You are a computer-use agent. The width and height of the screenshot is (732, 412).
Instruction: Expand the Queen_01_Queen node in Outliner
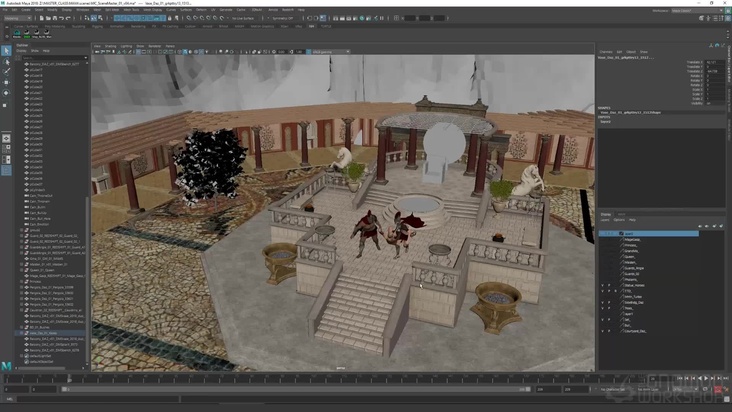click(21, 270)
